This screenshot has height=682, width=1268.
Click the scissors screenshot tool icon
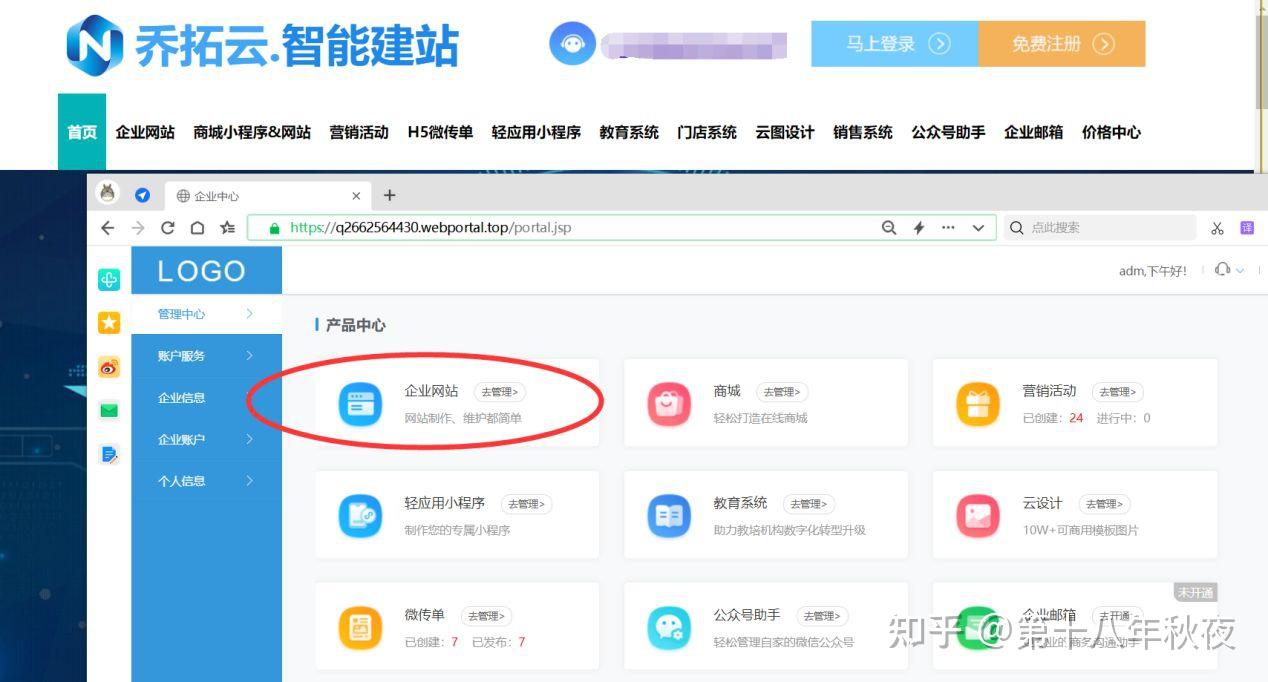tap(1217, 228)
